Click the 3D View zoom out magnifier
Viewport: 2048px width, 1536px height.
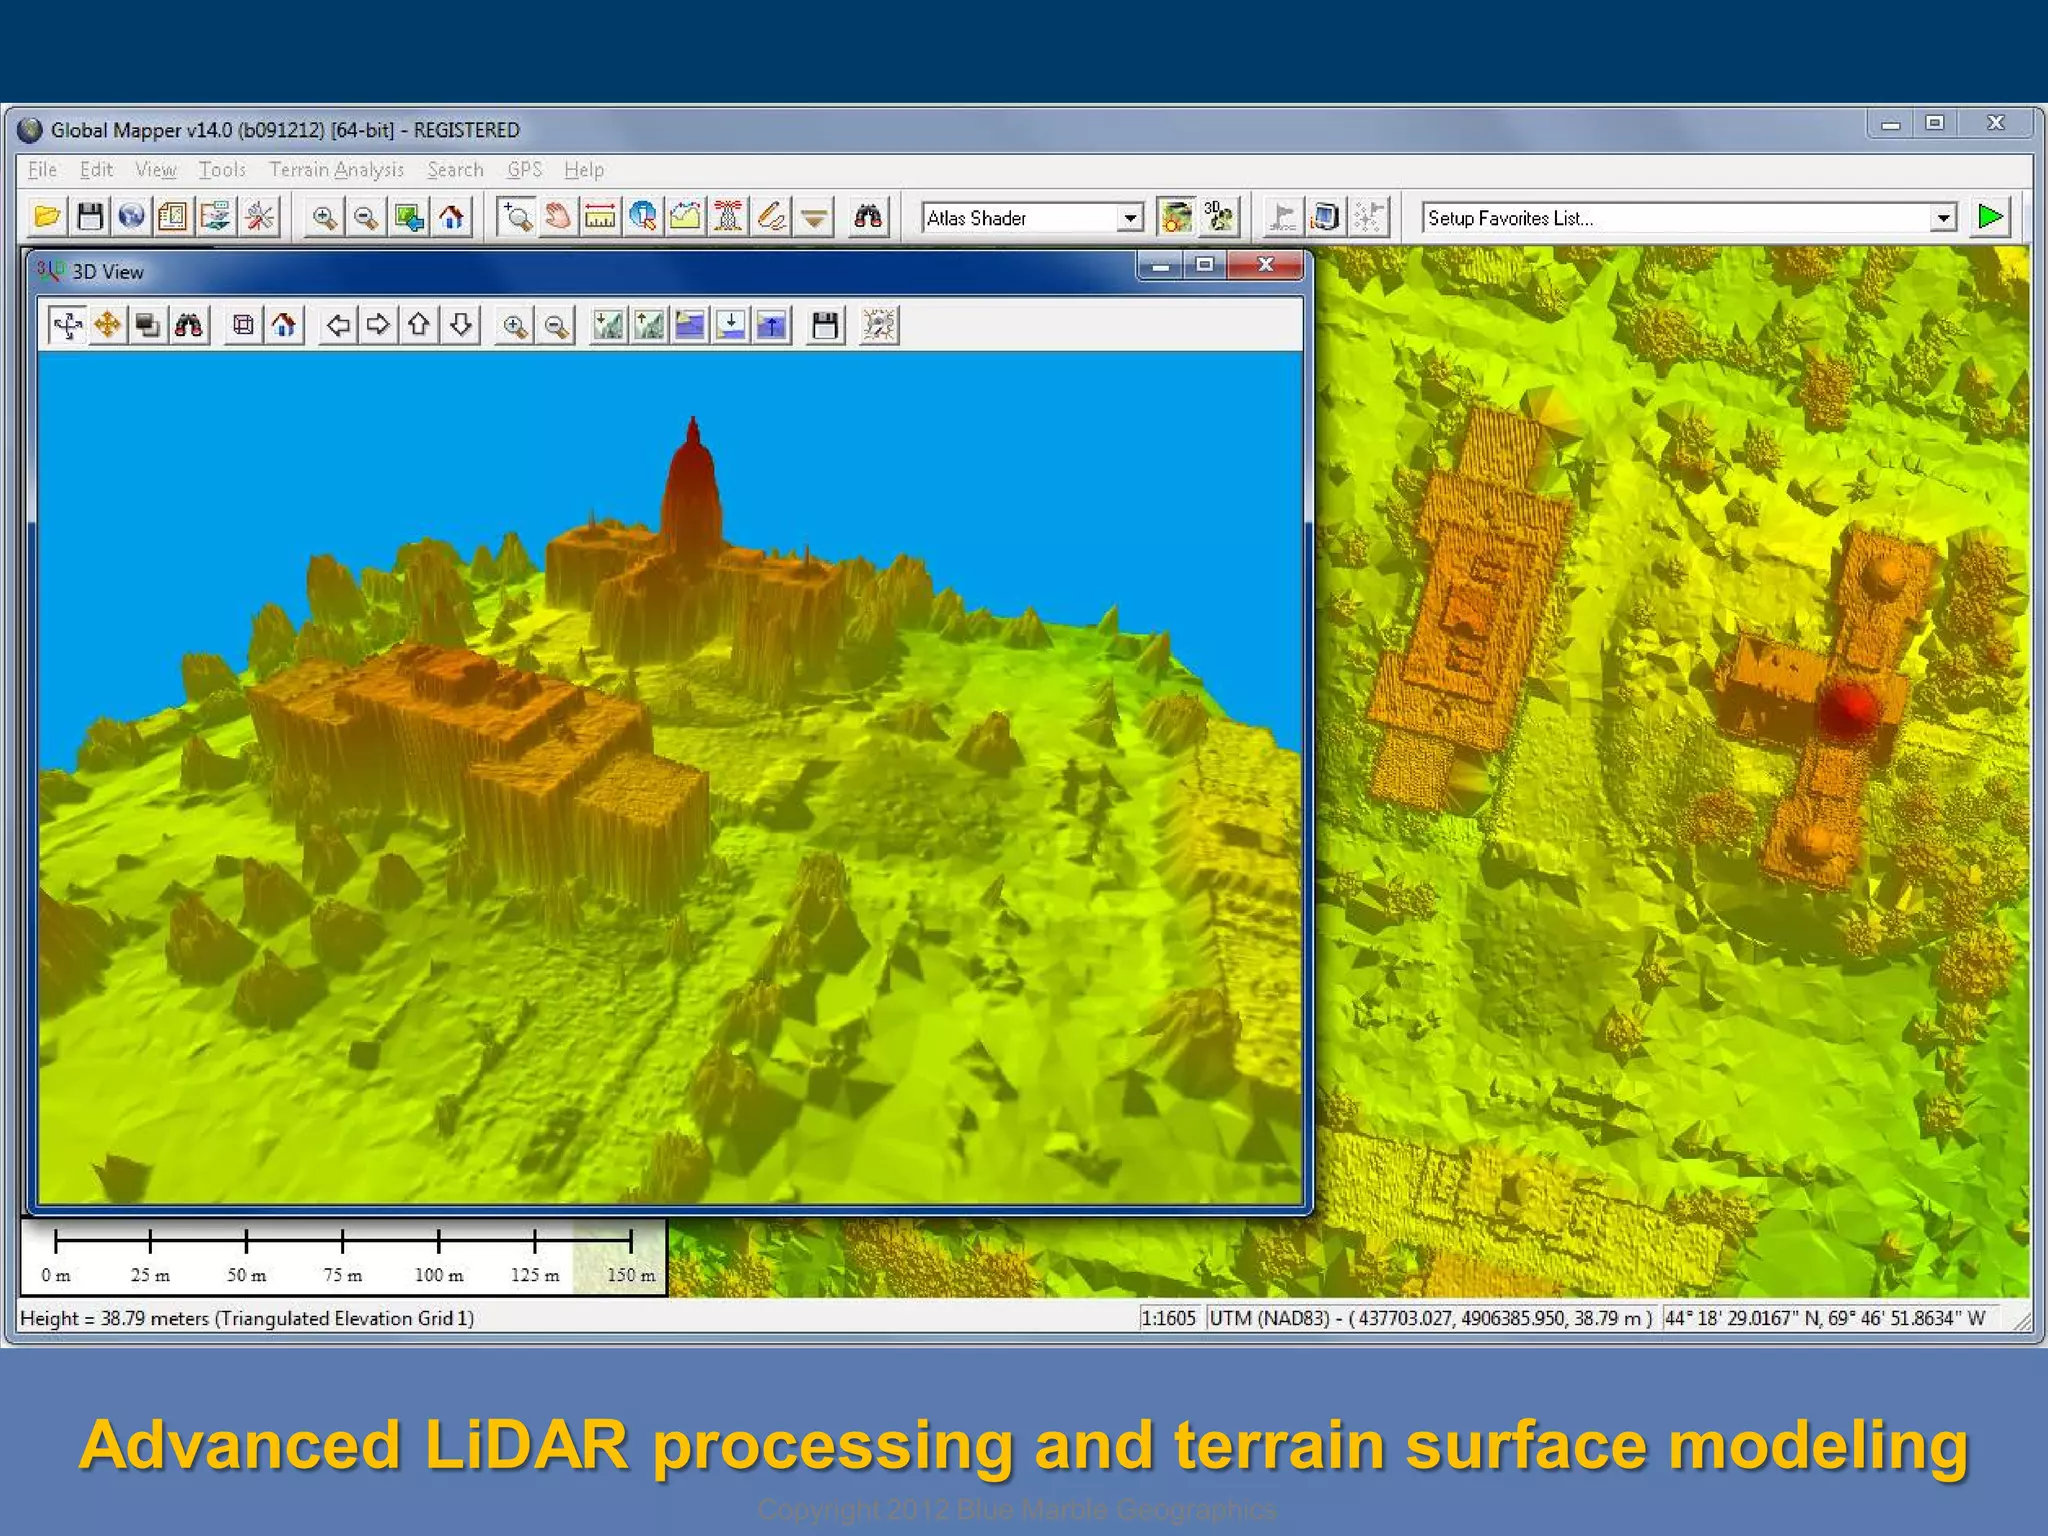tap(556, 325)
